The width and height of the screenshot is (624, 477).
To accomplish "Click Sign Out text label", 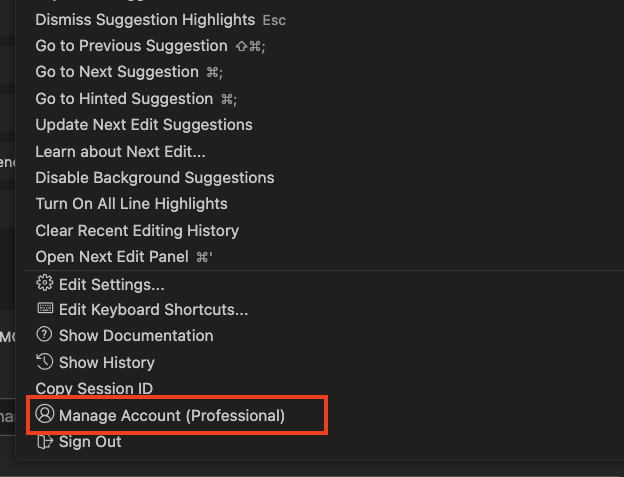I will pyautogui.click(x=90, y=442).
